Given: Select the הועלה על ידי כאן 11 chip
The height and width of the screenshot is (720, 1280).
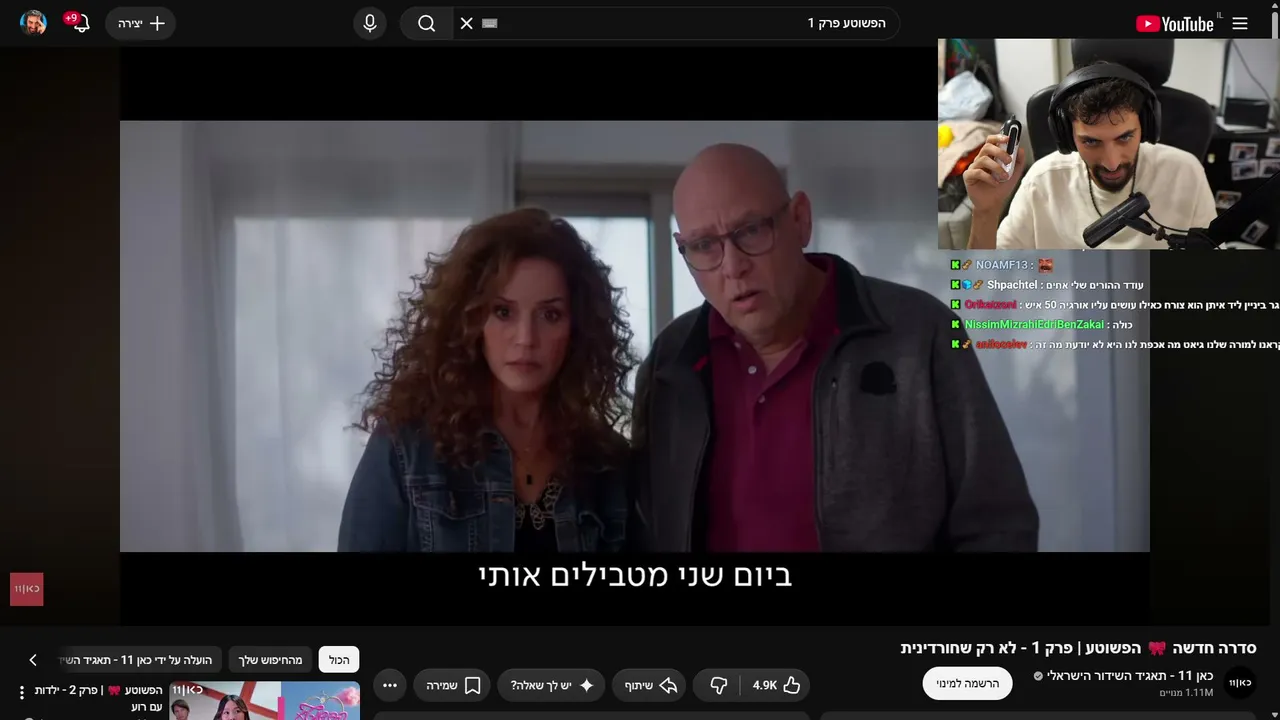Looking at the screenshot, I should [x=140, y=660].
